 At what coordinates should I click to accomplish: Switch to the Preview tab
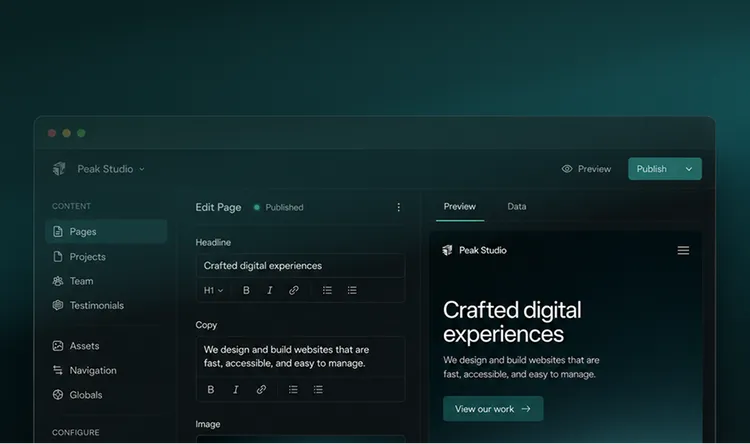[x=460, y=207]
